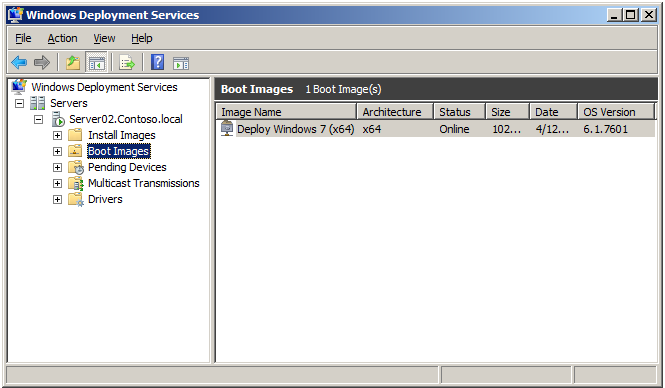
Task: Toggle the Show/Hide Console Tree icon
Action: click(x=96, y=63)
